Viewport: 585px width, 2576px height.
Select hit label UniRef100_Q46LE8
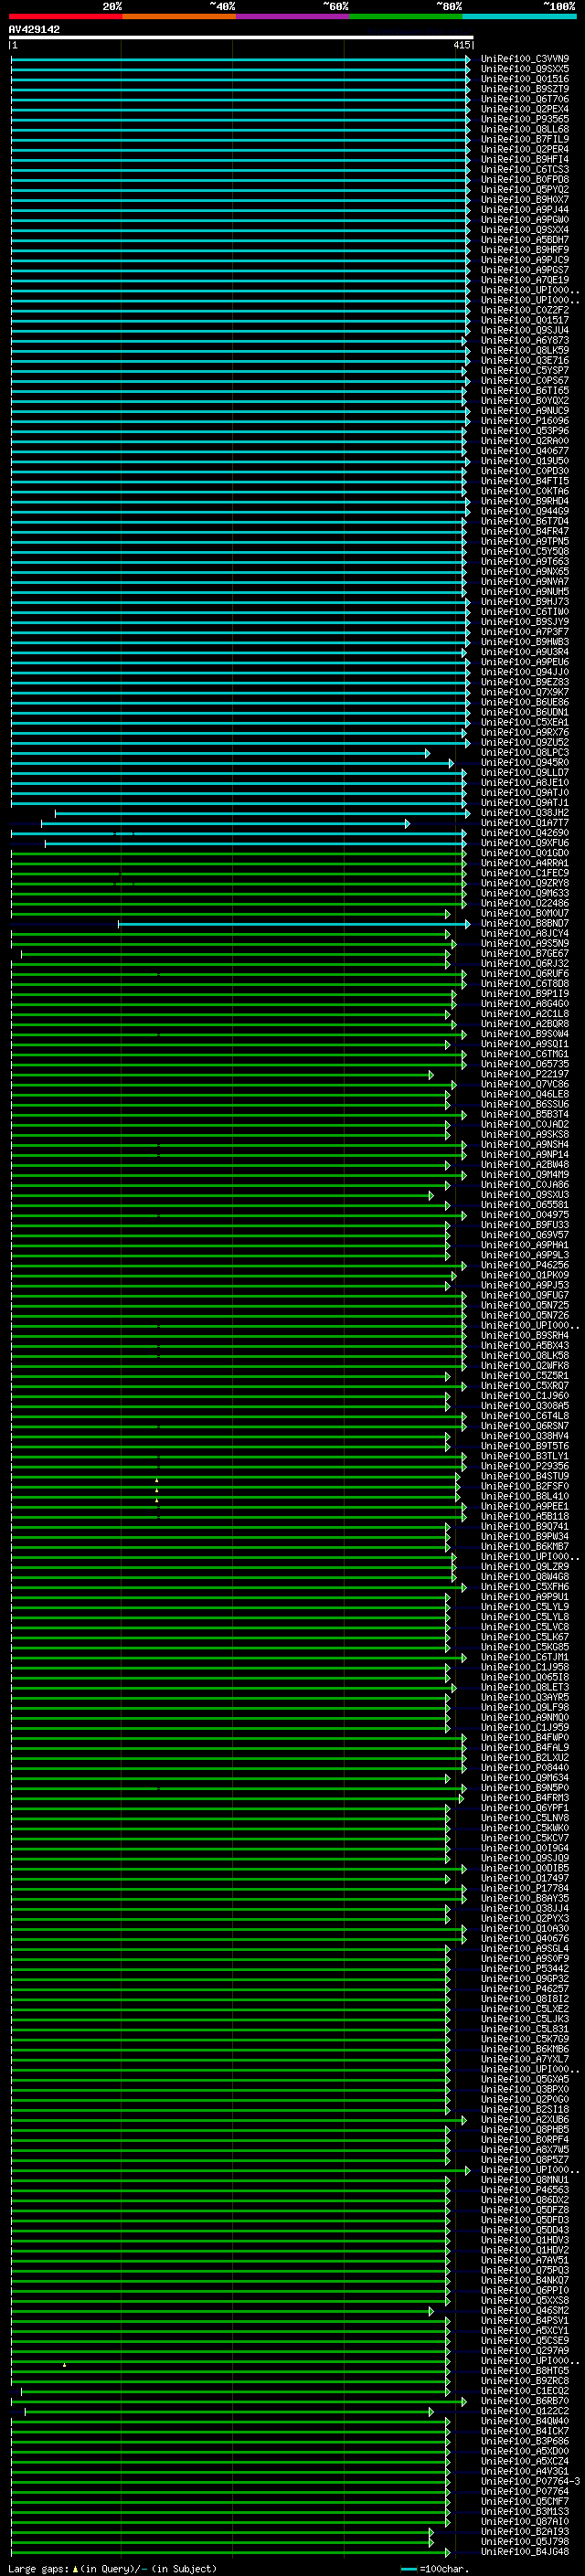[524, 1095]
